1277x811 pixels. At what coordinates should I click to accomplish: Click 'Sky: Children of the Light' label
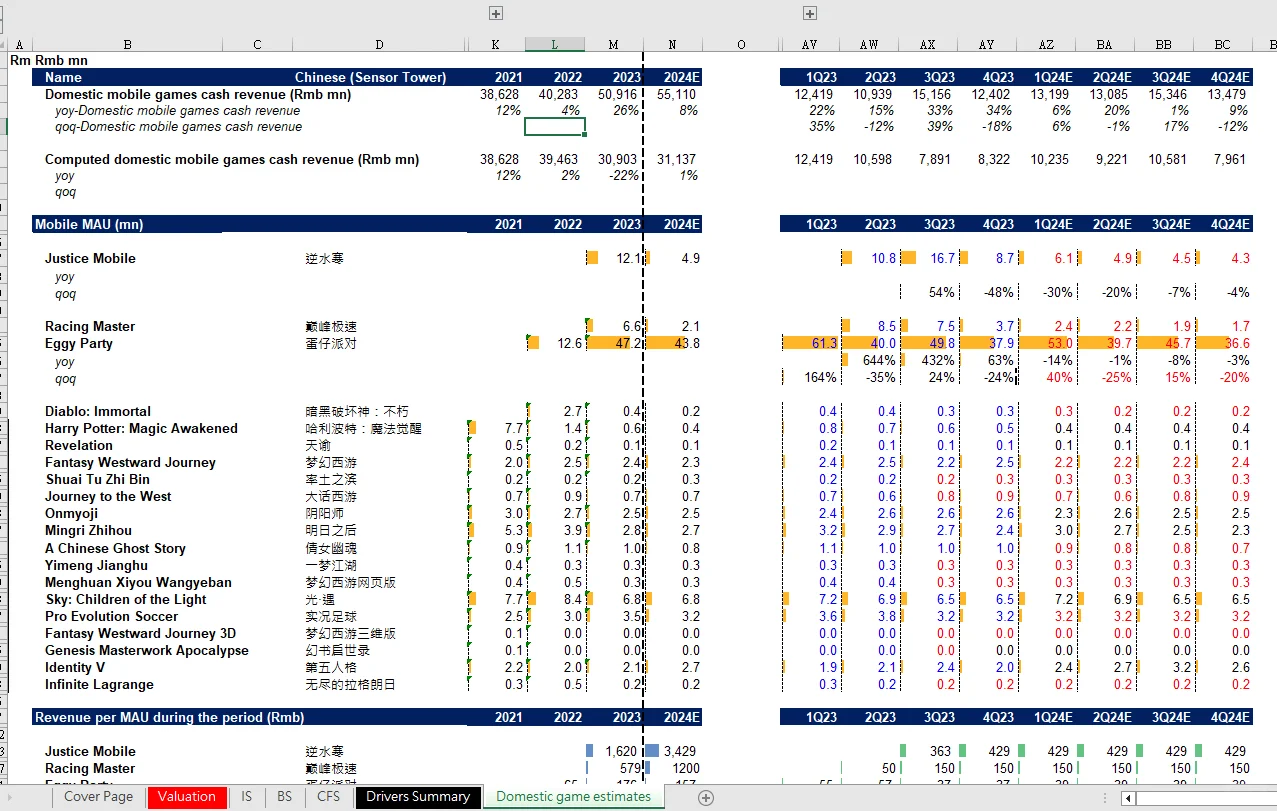tap(126, 599)
